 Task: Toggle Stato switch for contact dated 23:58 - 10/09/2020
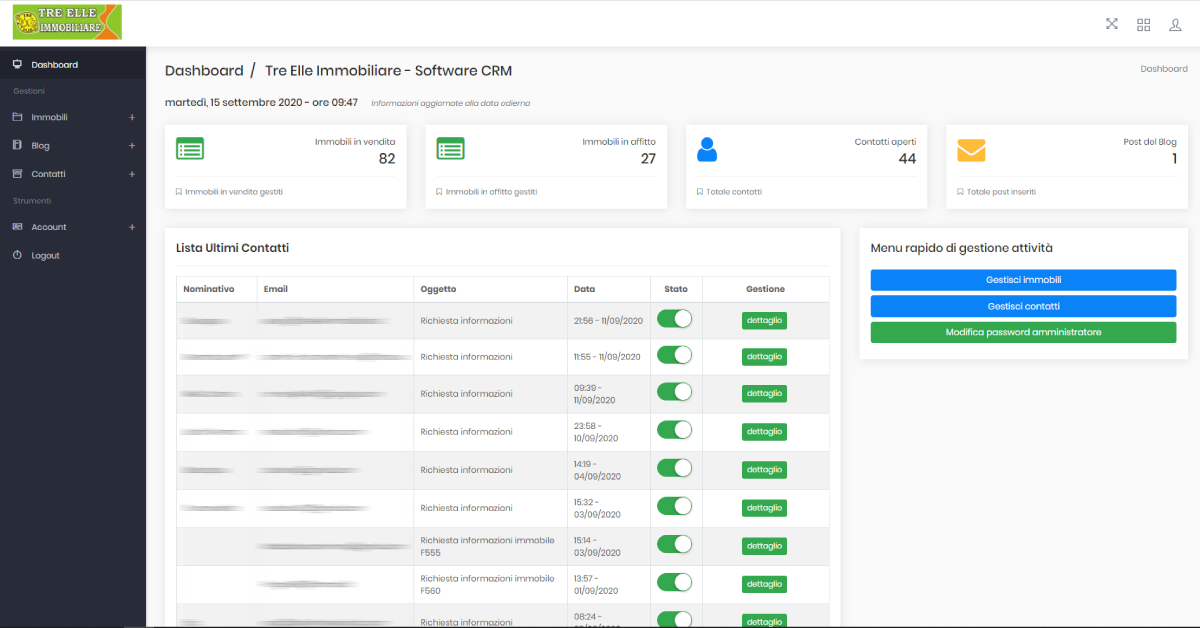coord(675,430)
